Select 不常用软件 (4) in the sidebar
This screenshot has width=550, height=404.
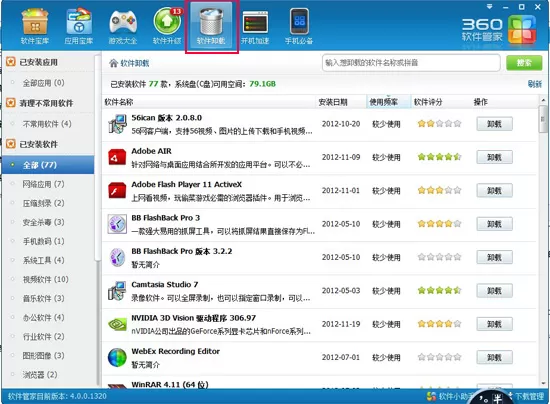pos(47,124)
